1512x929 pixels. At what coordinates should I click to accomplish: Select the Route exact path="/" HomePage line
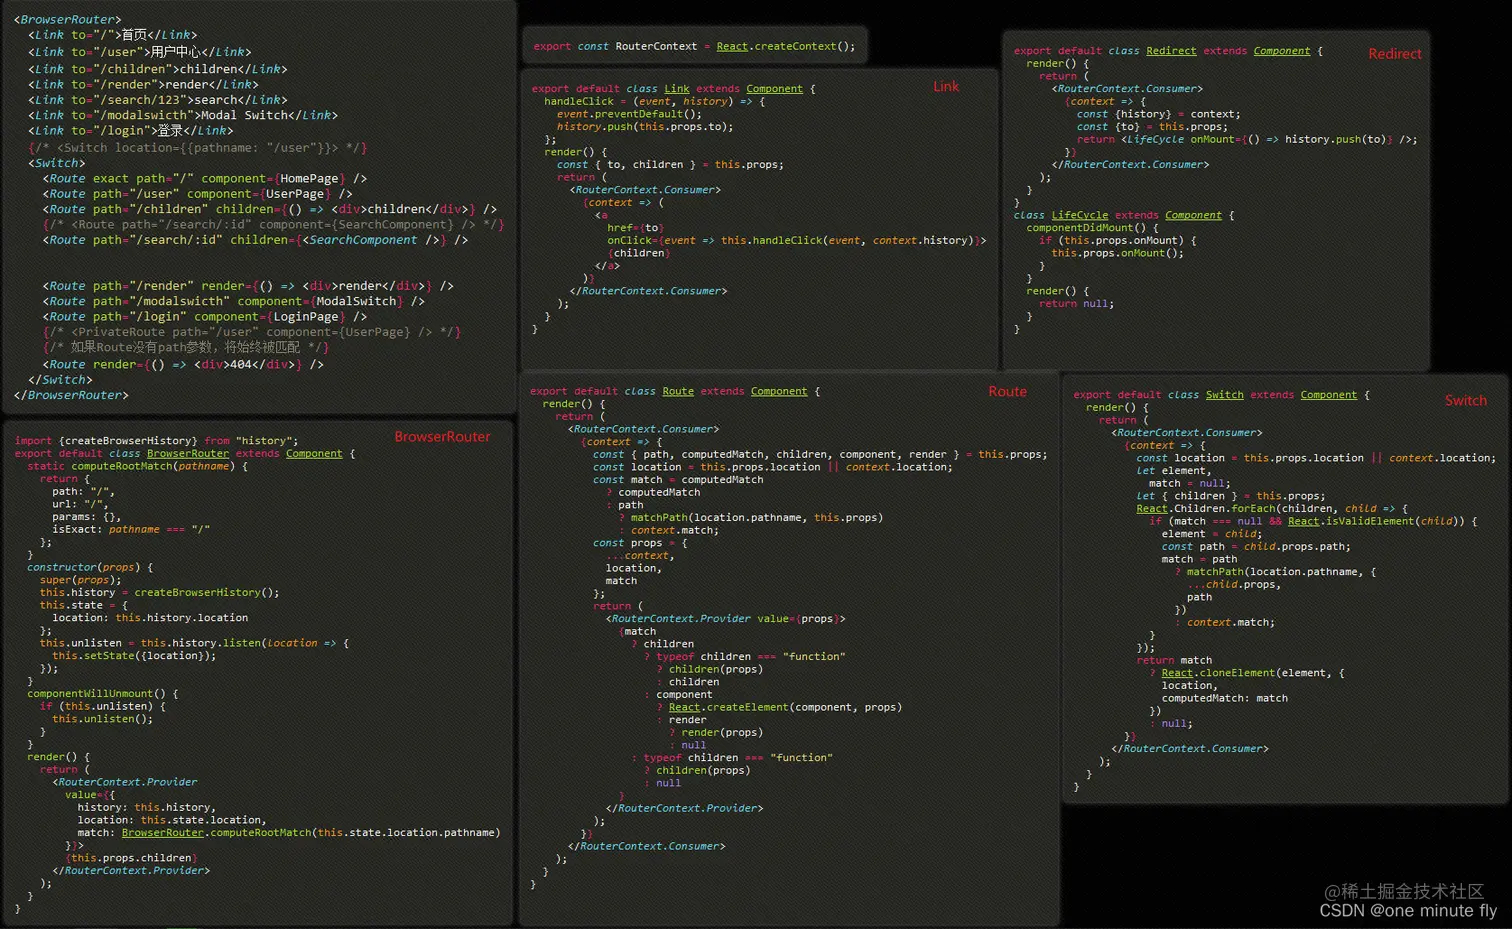[x=205, y=179]
